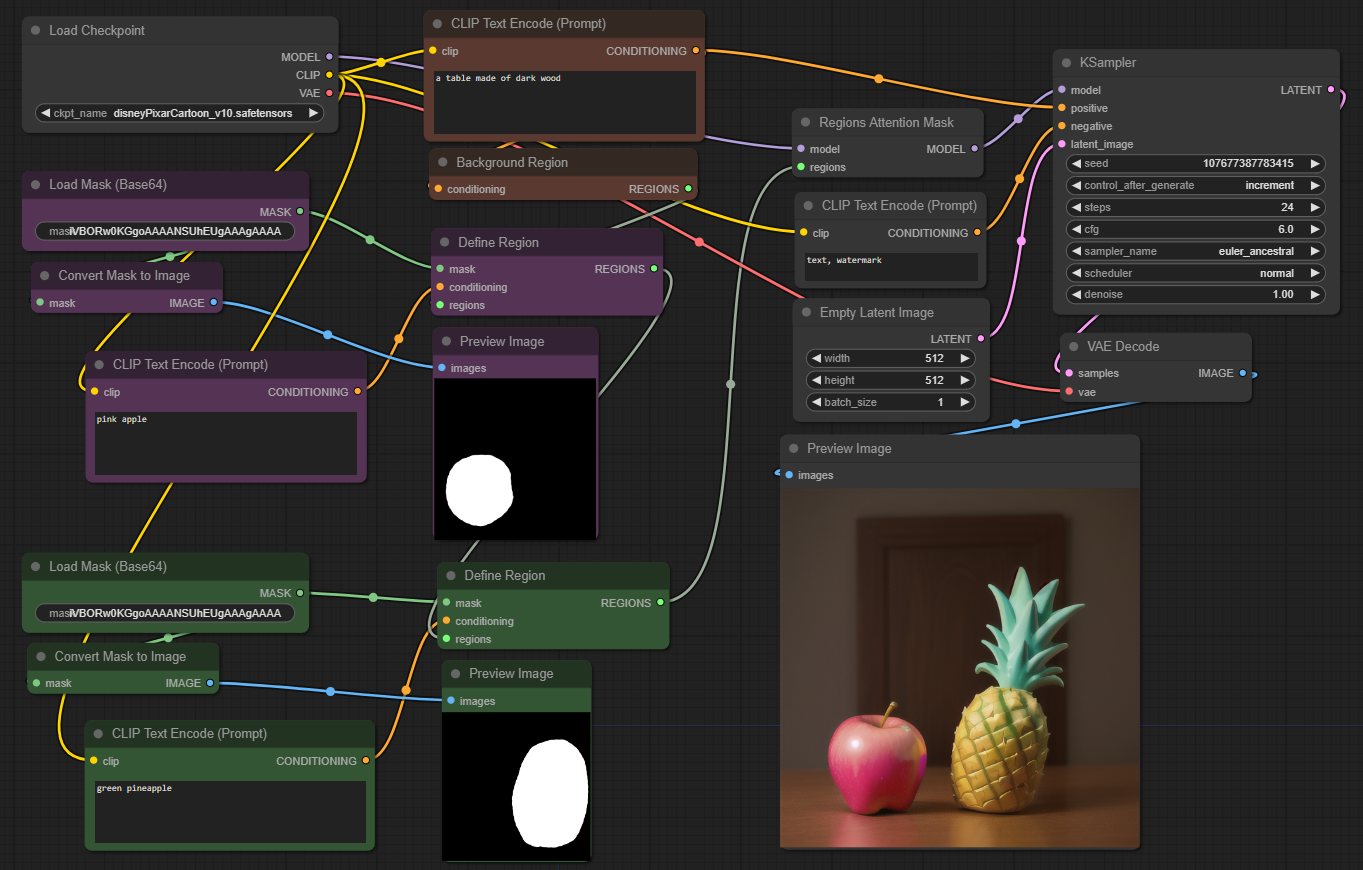Collapse the Regions Attention Mask node

(806, 122)
